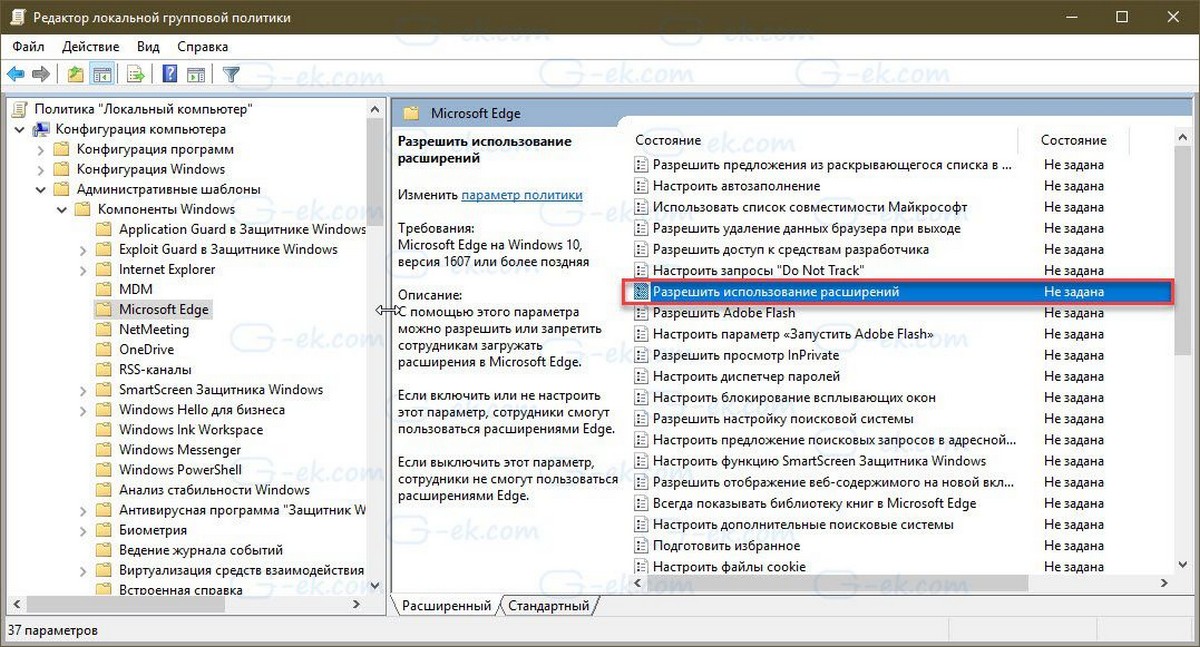Screen dimensions: 1200x647
Task: Click the forward arrow in the toolbar
Action: click(41, 74)
